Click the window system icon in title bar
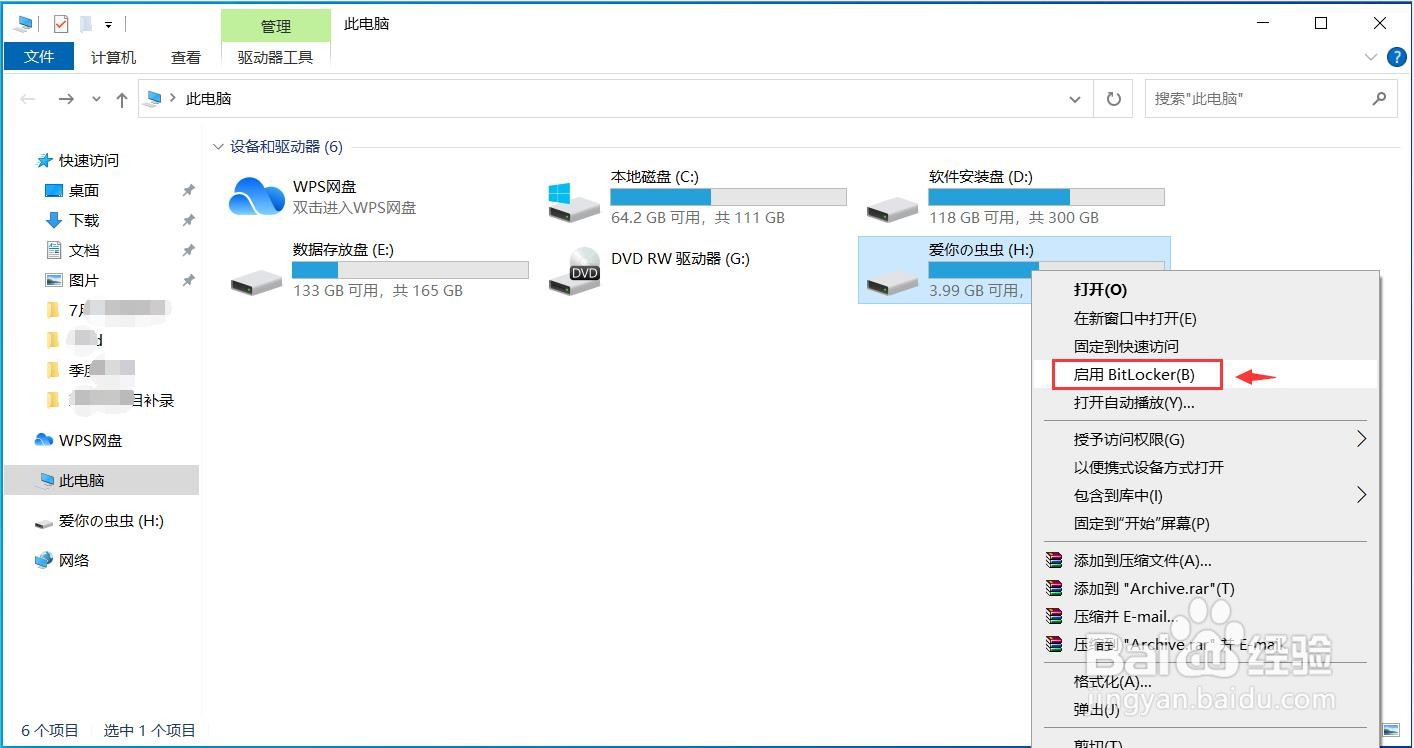 (23, 23)
